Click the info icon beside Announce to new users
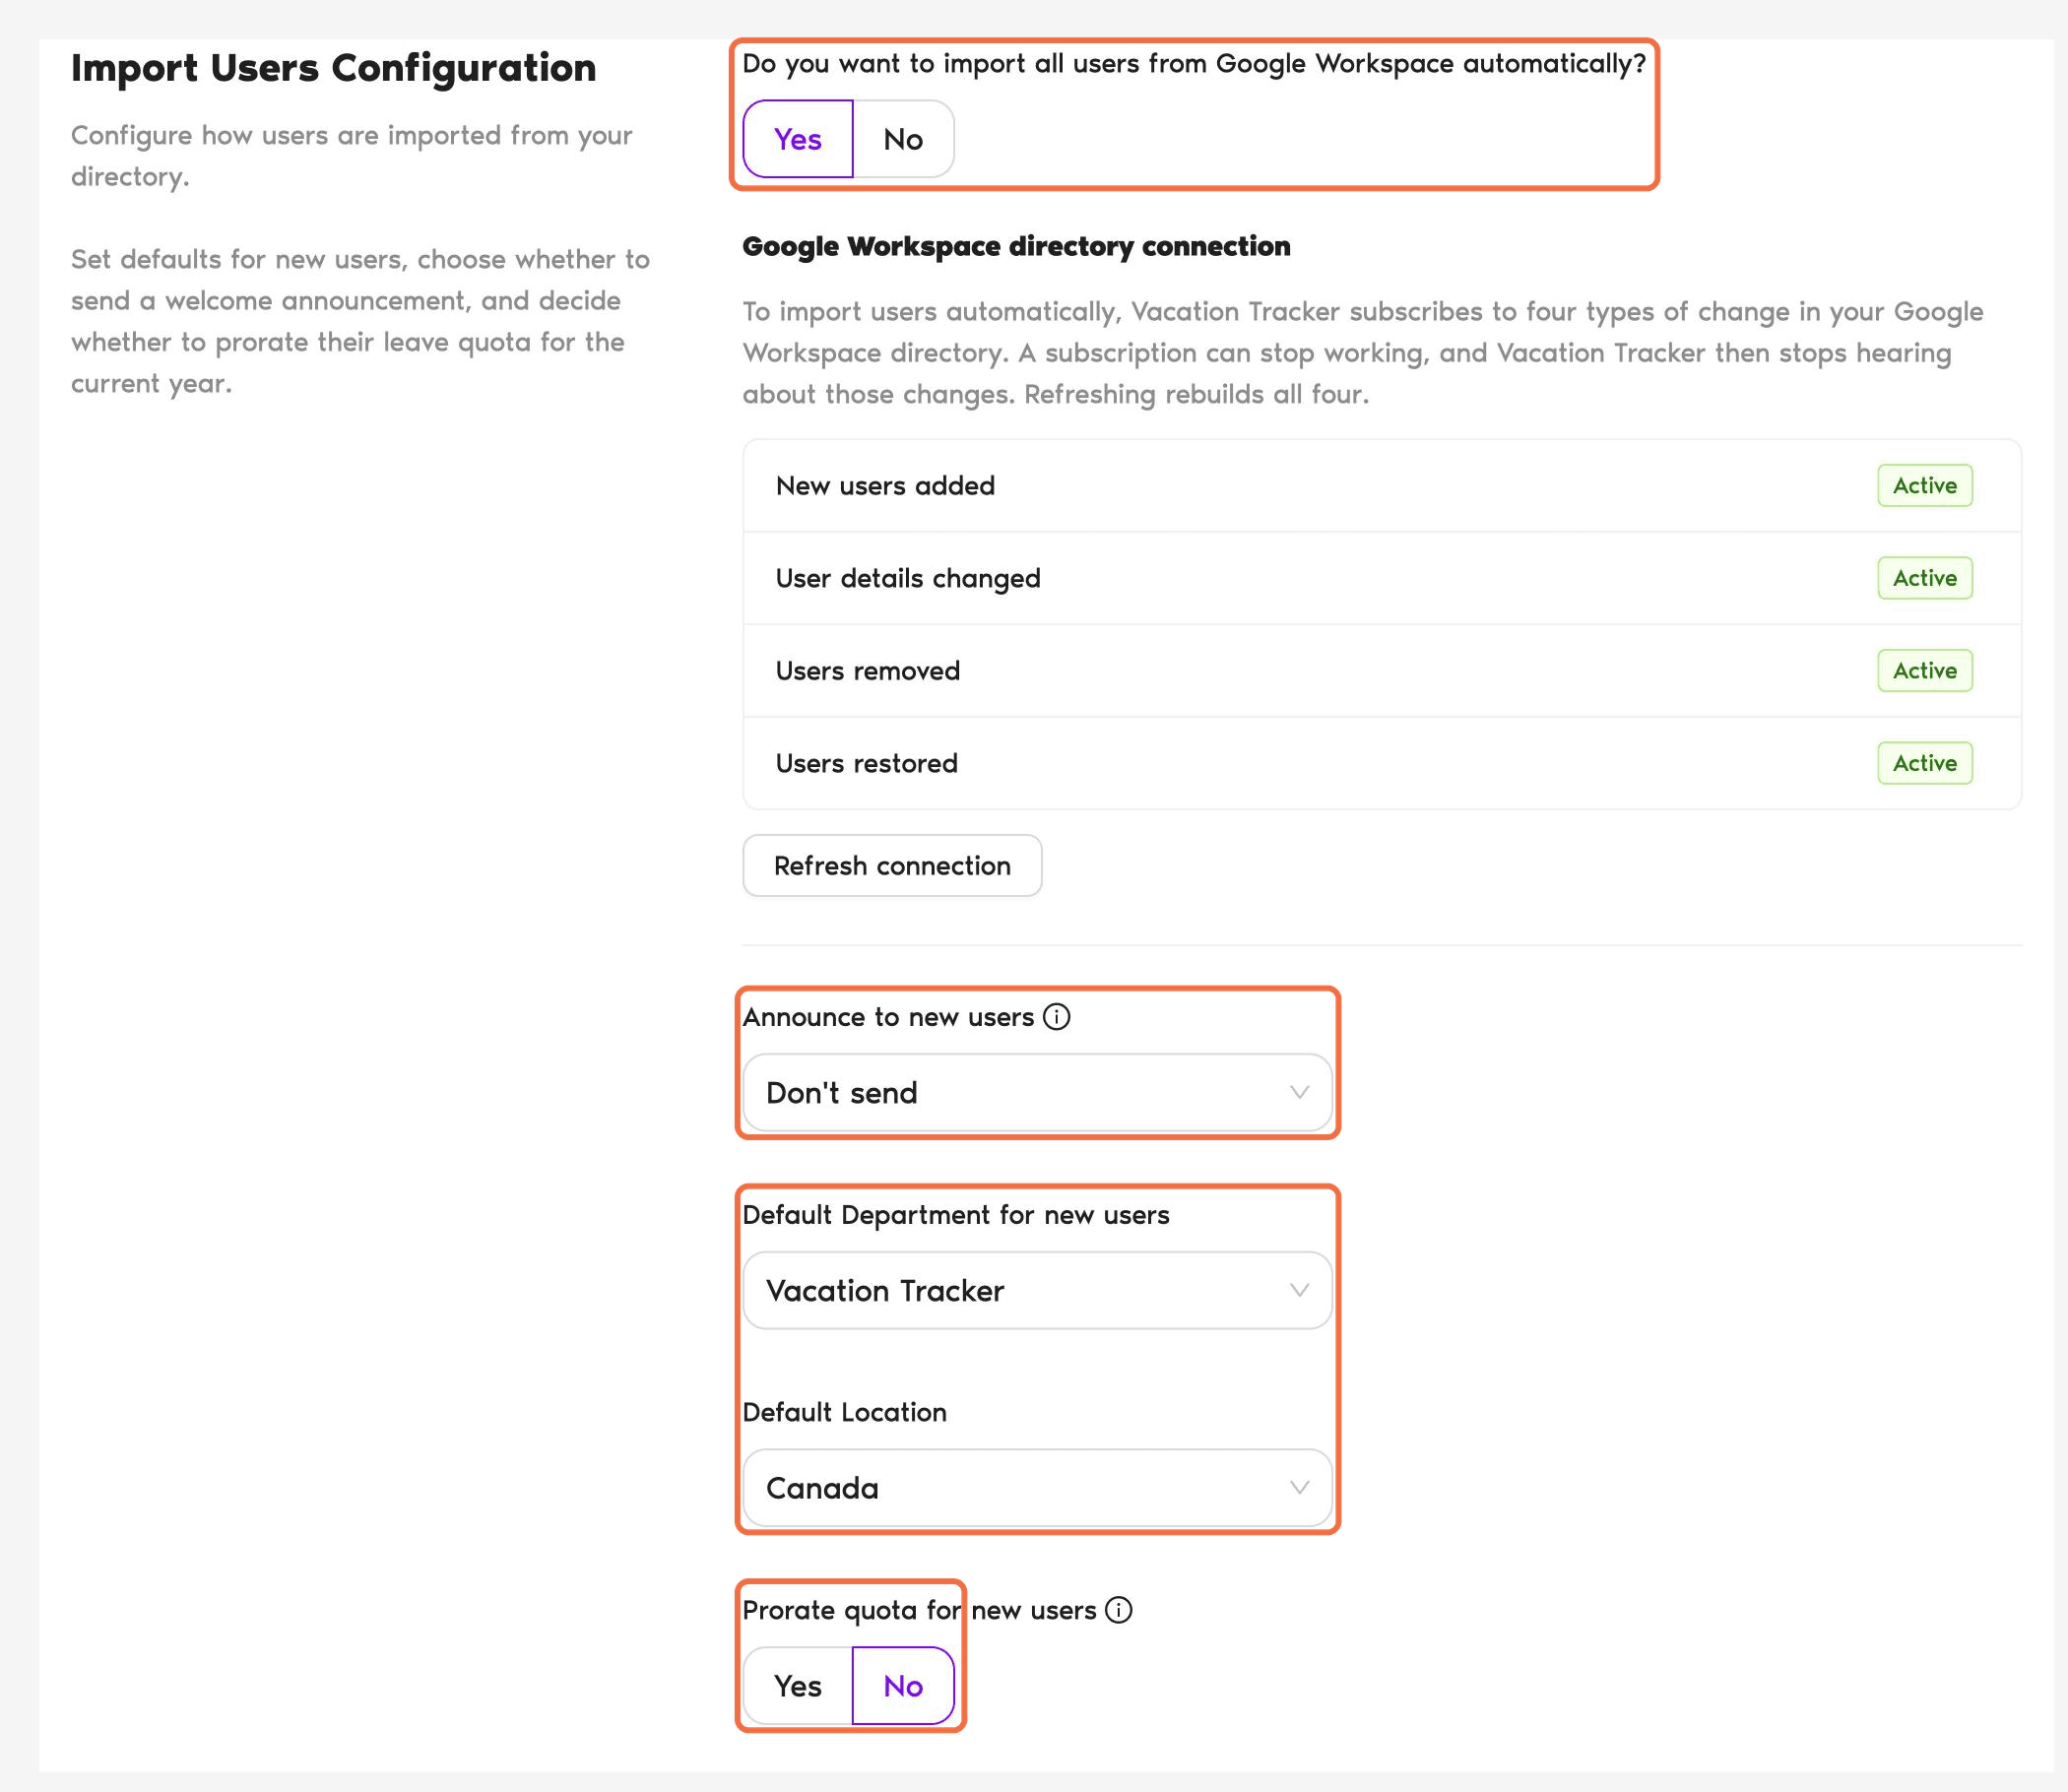Viewport: 2068px width, 1792px height. point(1056,1017)
